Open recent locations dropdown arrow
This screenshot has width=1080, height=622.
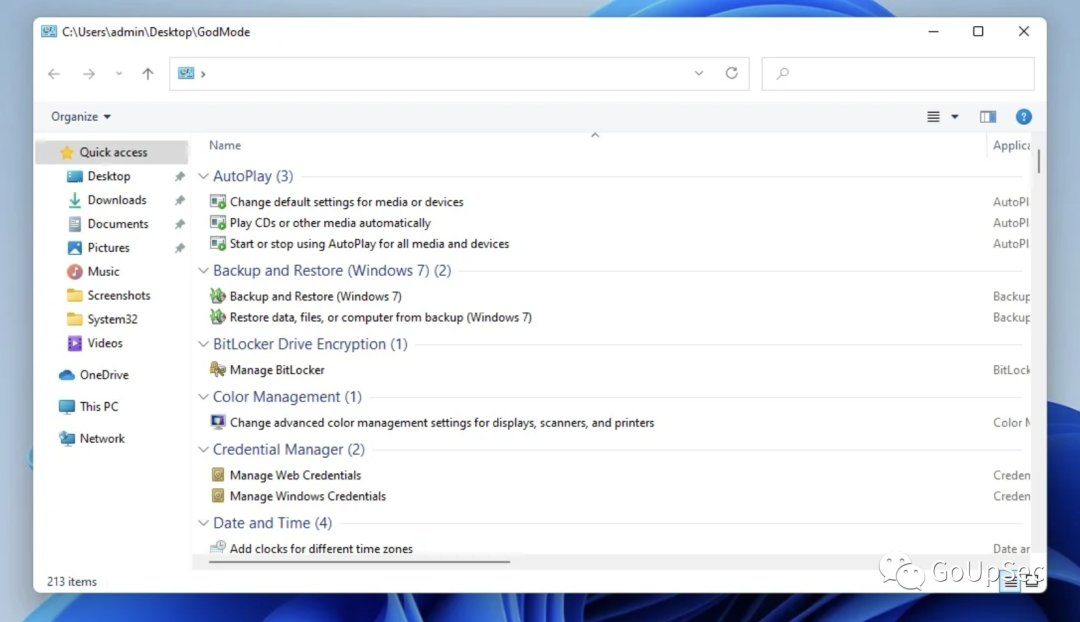click(119, 74)
